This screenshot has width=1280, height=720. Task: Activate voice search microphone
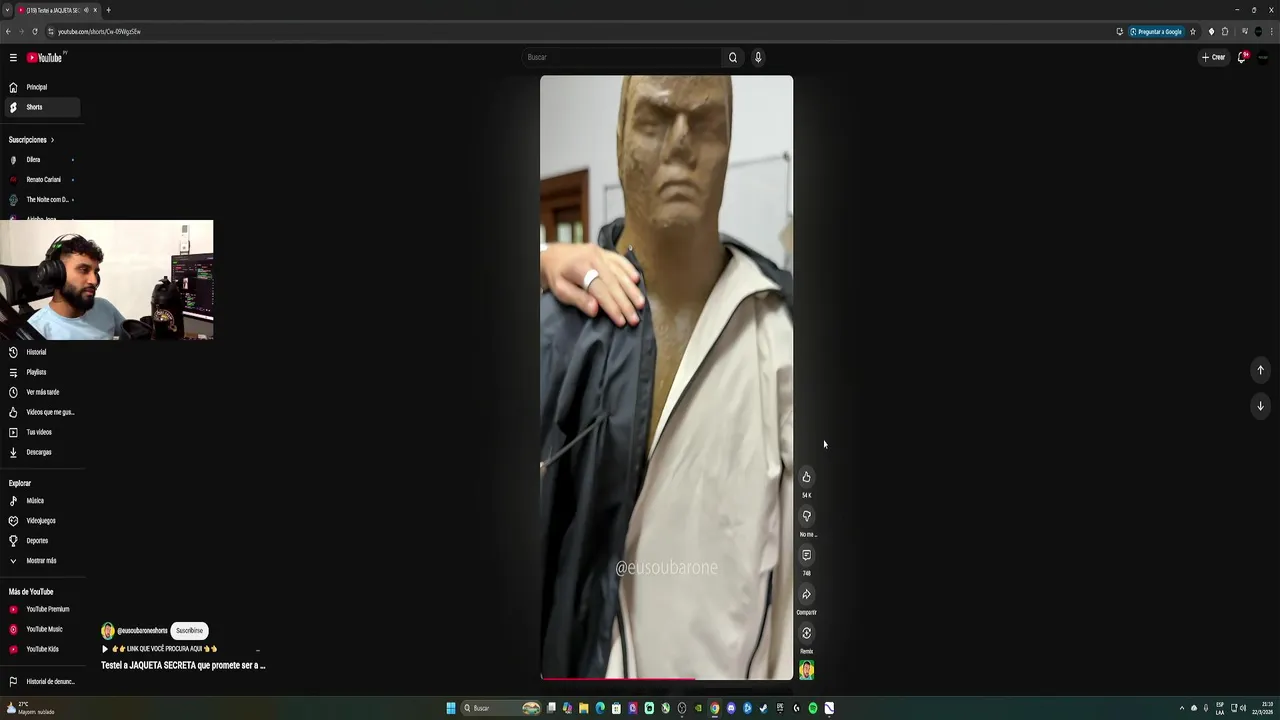pos(758,57)
